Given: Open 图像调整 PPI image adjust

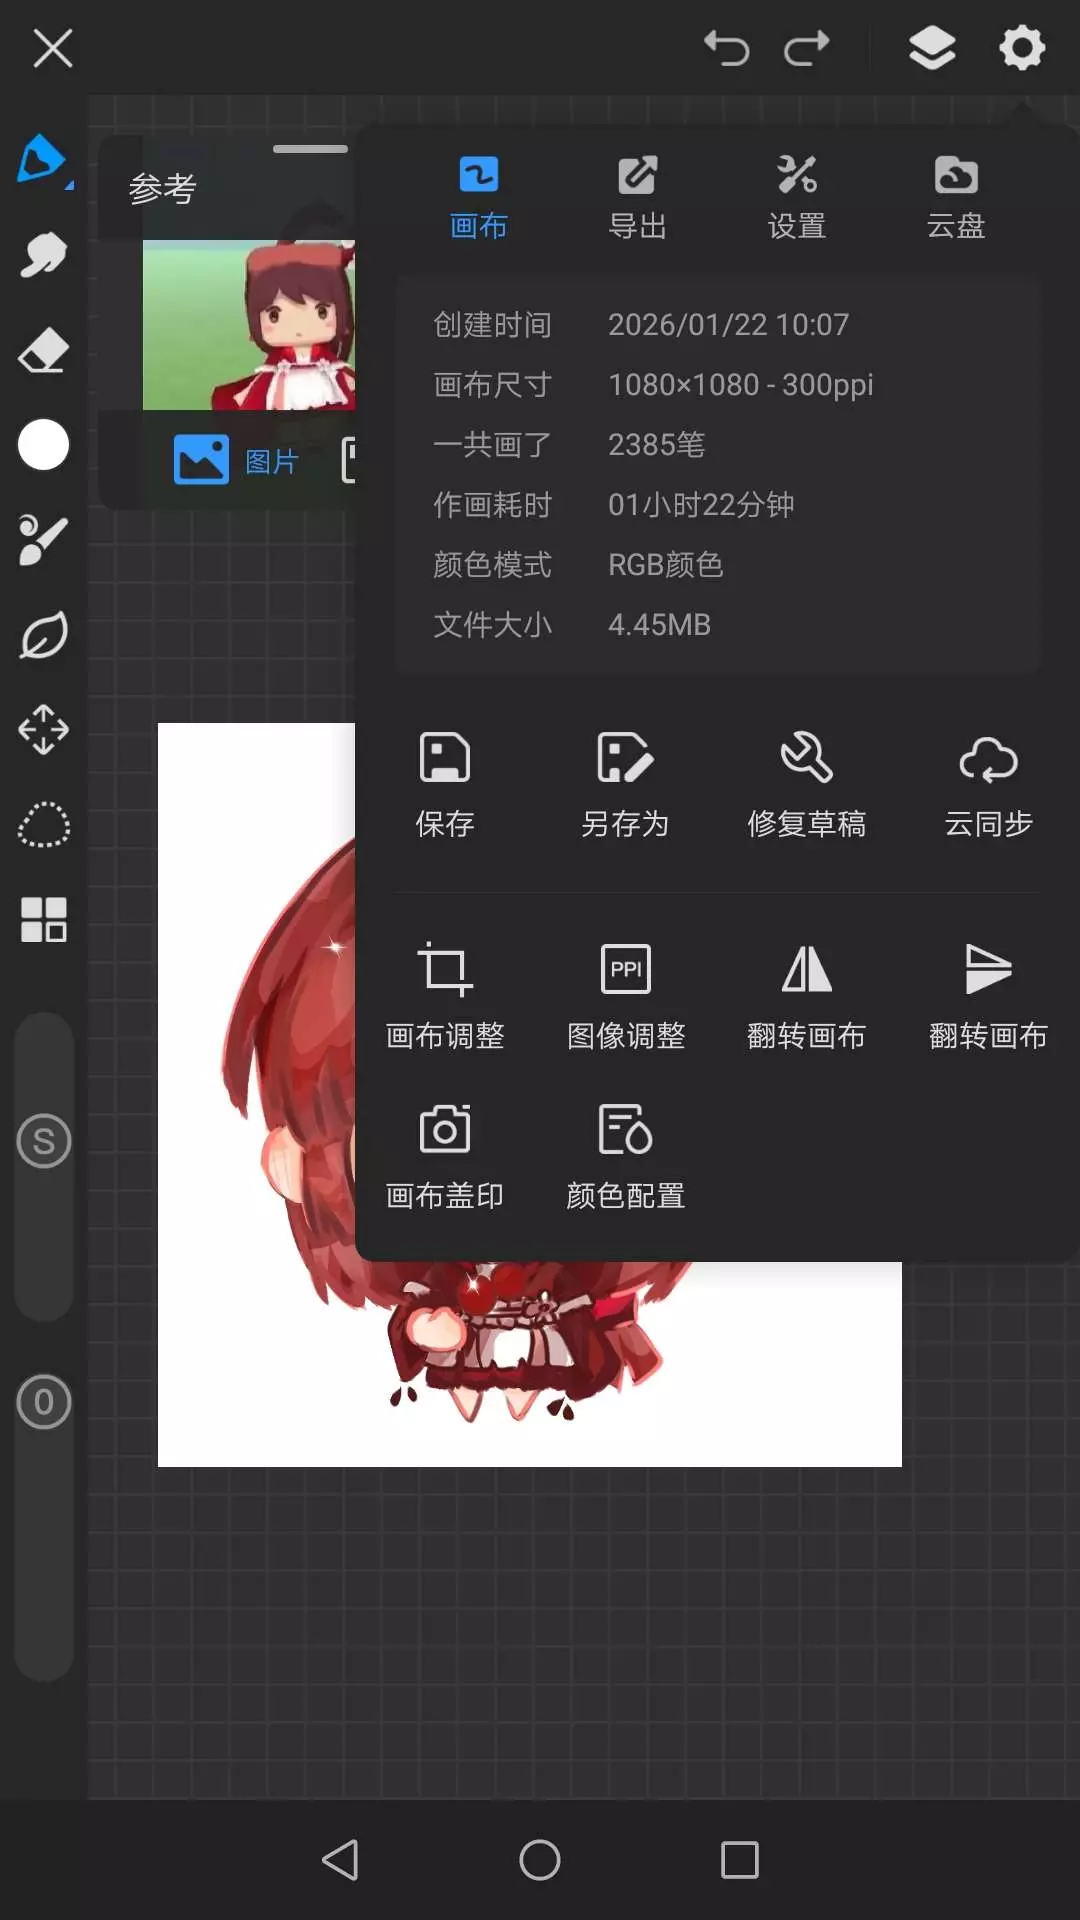Looking at the screenshot, I should (626, 996).
